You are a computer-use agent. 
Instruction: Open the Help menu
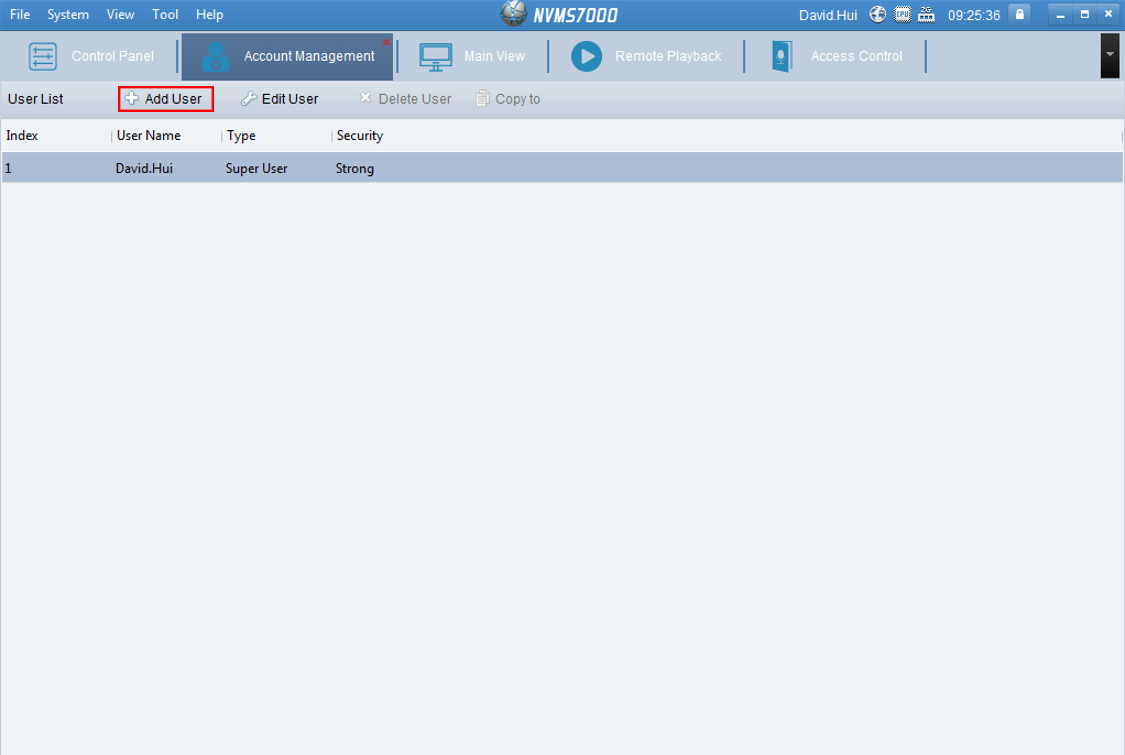click(210, 14)
